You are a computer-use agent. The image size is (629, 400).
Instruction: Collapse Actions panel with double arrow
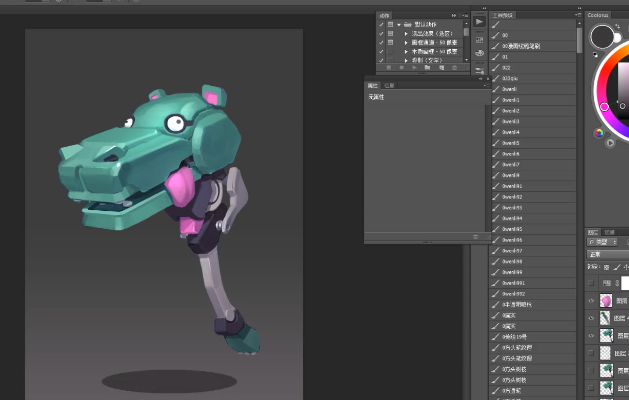454,15
